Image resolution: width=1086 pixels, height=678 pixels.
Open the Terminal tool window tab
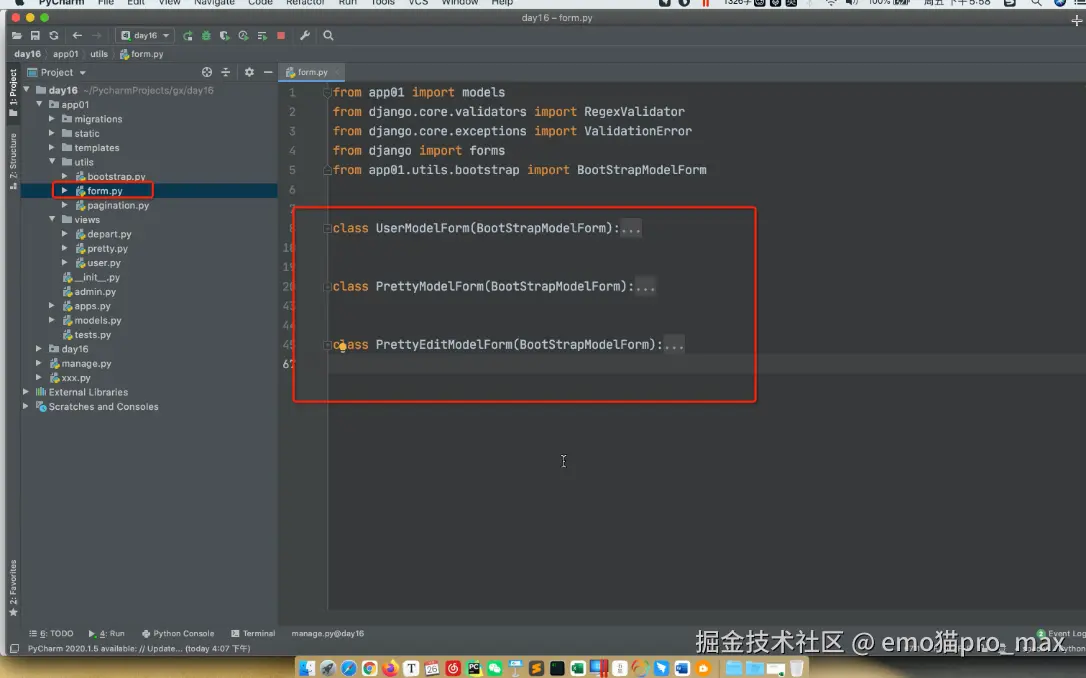[x=253, y=633]
